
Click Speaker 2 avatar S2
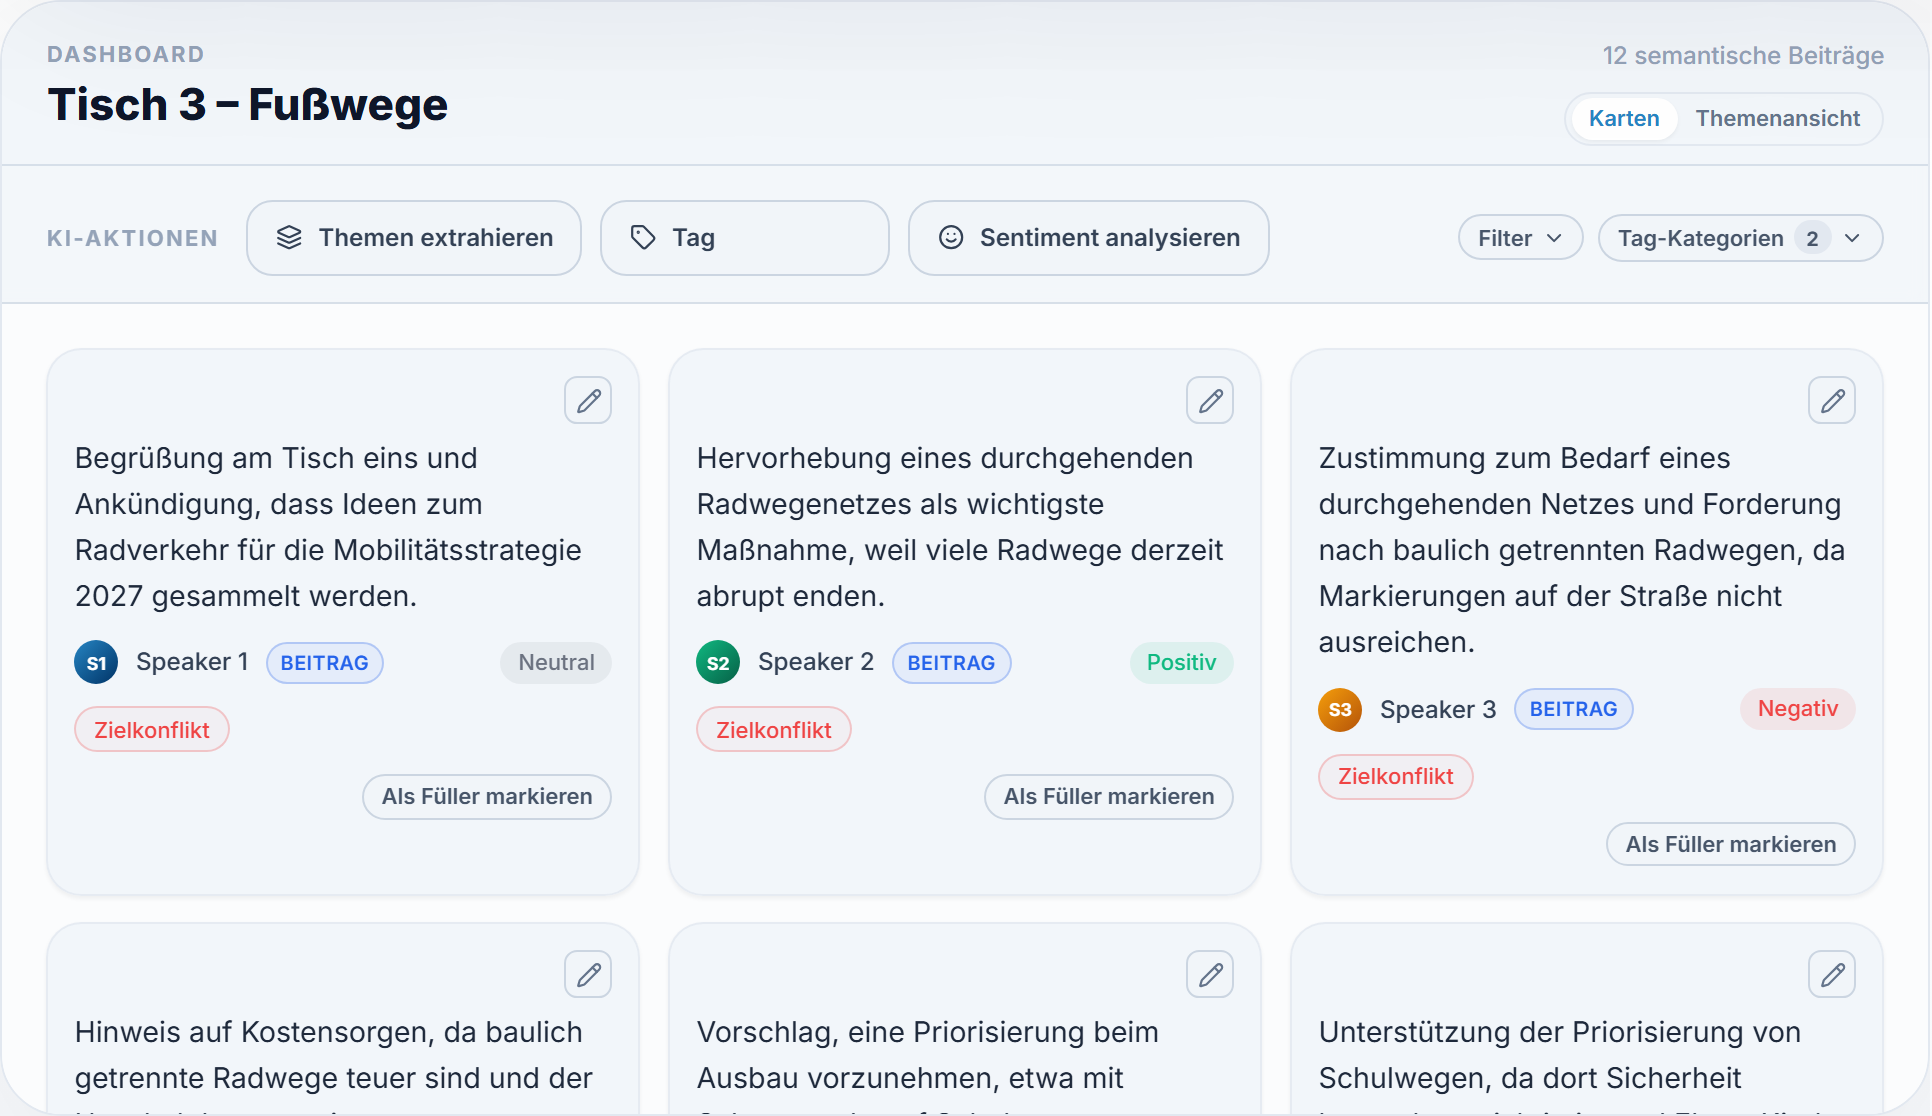[718, 663]
